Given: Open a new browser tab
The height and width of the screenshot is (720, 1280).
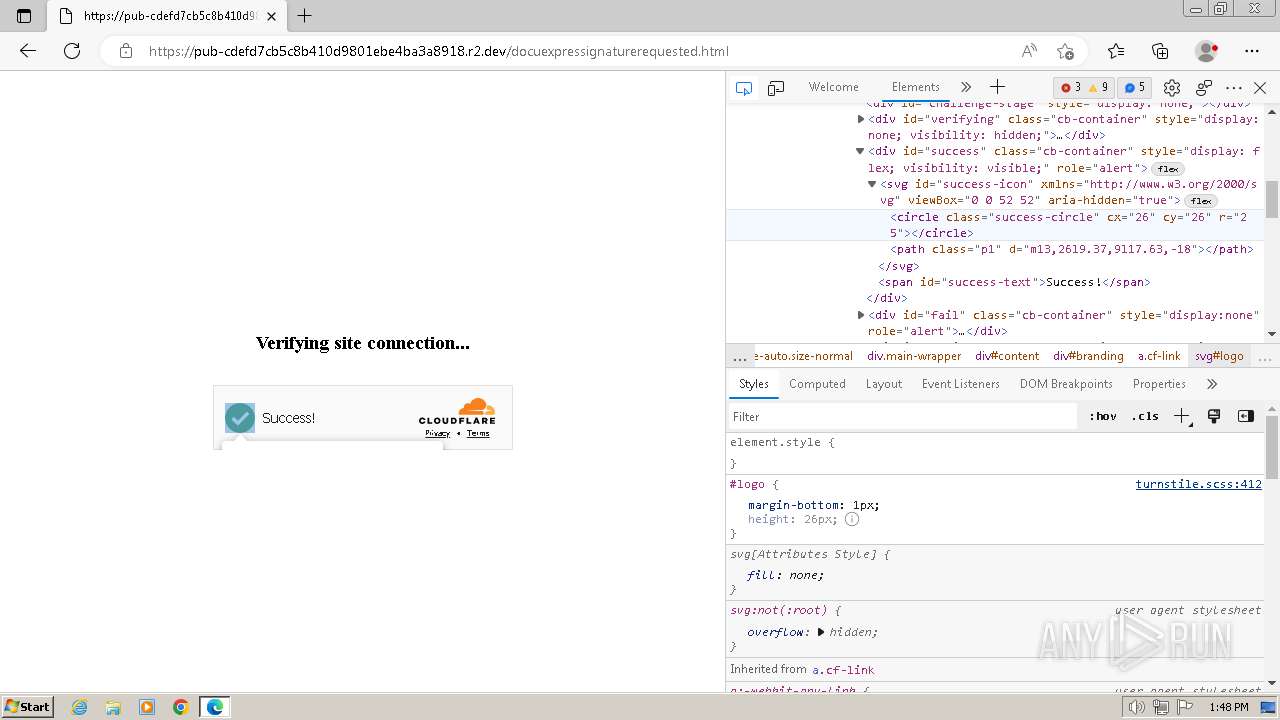Looking at the screenshot, I should click(x=305, y=15).
